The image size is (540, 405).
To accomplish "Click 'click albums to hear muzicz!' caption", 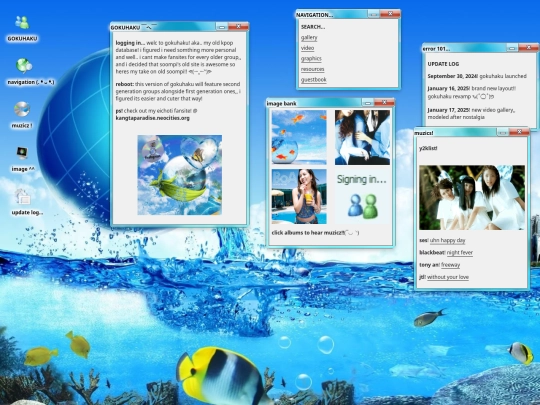I will click(x=315, y=233).
